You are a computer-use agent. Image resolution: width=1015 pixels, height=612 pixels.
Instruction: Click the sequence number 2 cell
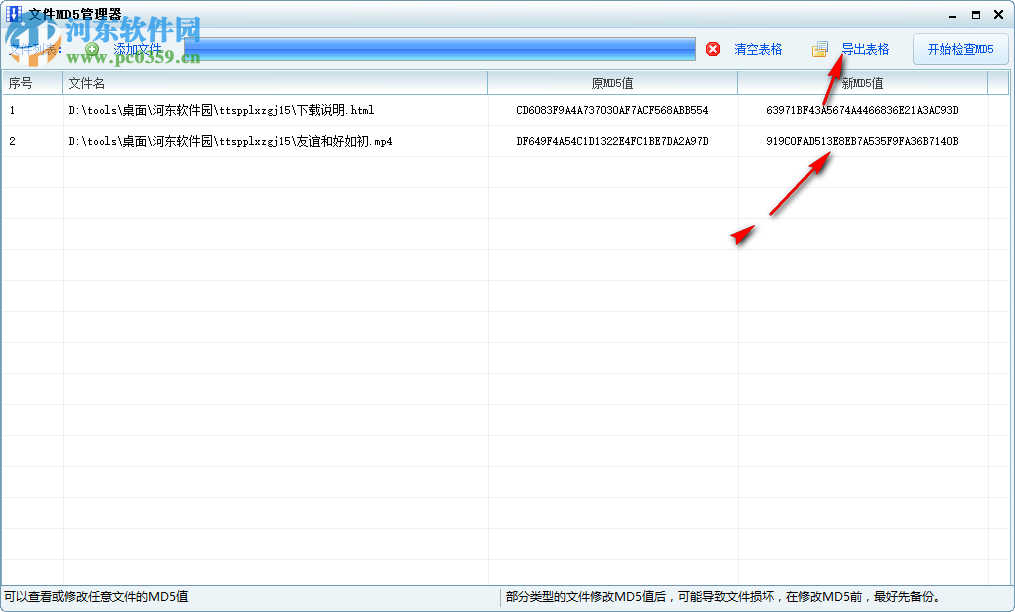point(32,141)
